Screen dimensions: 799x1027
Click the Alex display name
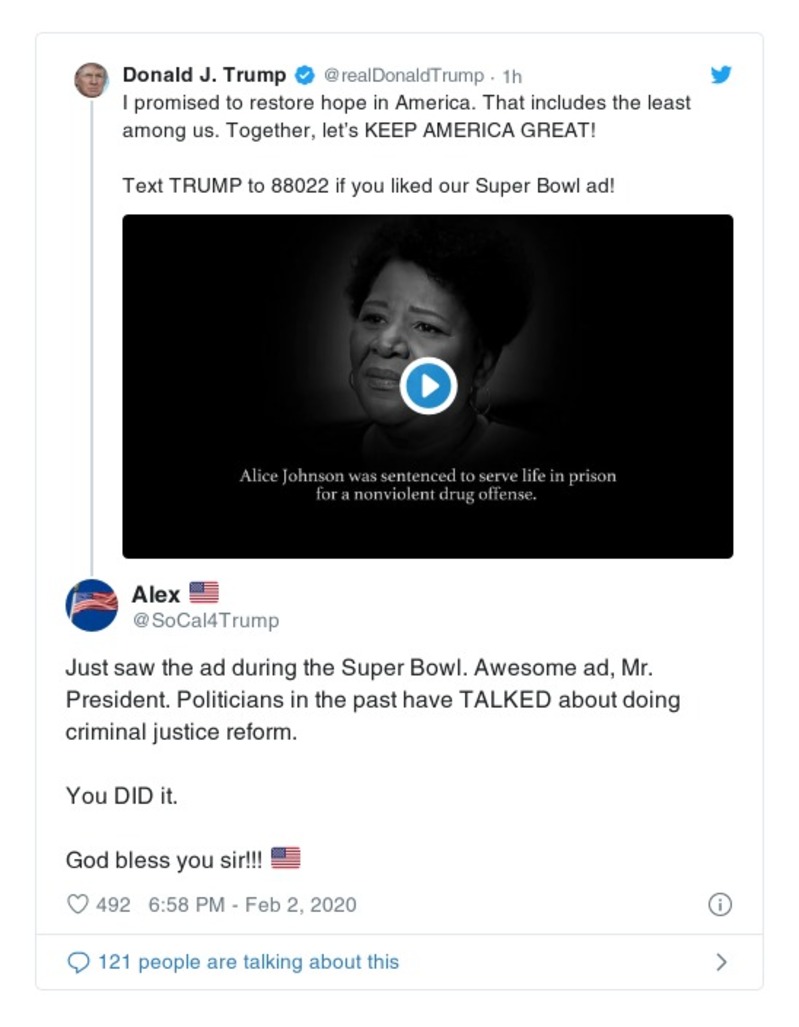[x=156, y=594]
